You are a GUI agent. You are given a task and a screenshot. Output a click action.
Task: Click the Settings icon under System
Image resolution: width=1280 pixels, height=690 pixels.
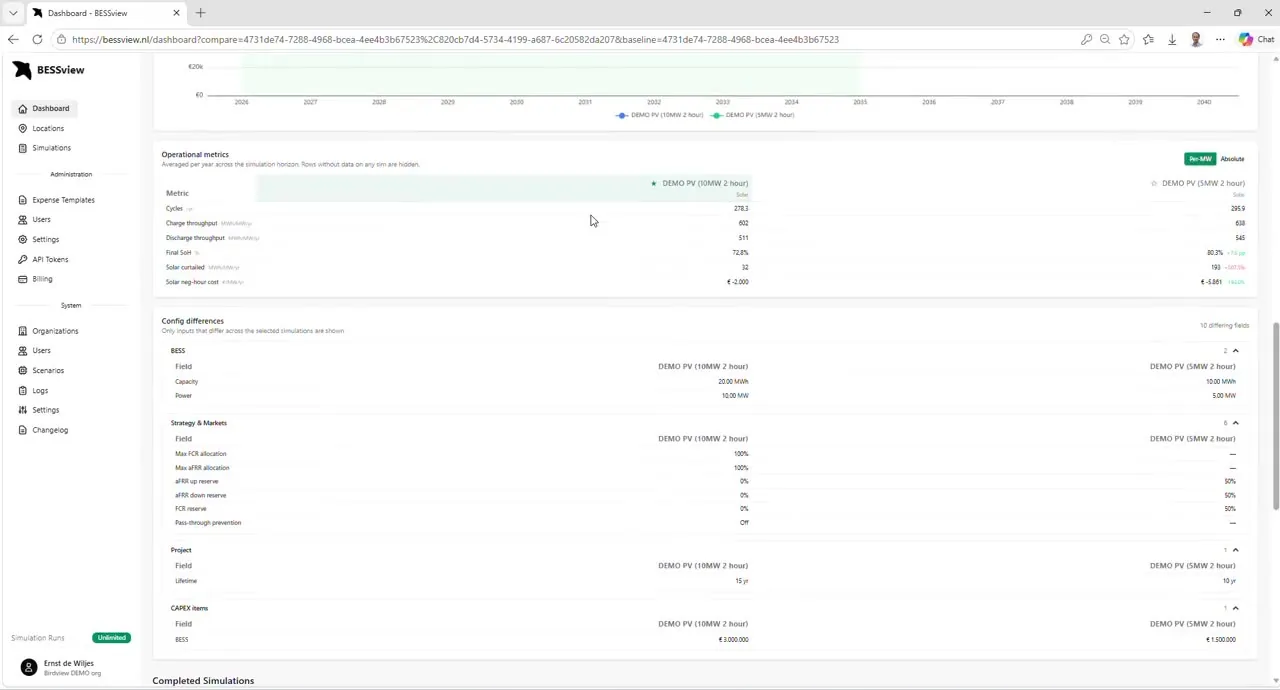tap(23, 410)
